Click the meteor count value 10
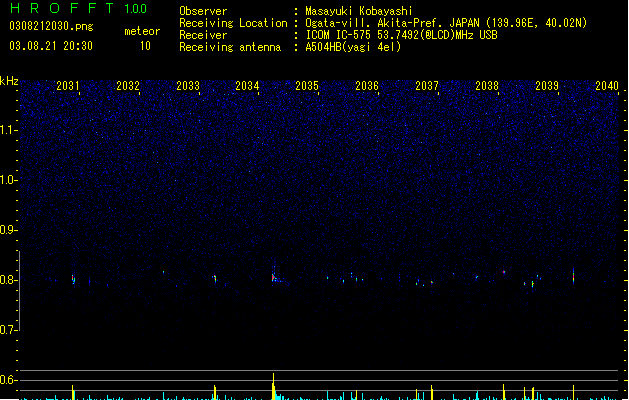The height and width of the screenshot is (400, 629). (145, 46)
